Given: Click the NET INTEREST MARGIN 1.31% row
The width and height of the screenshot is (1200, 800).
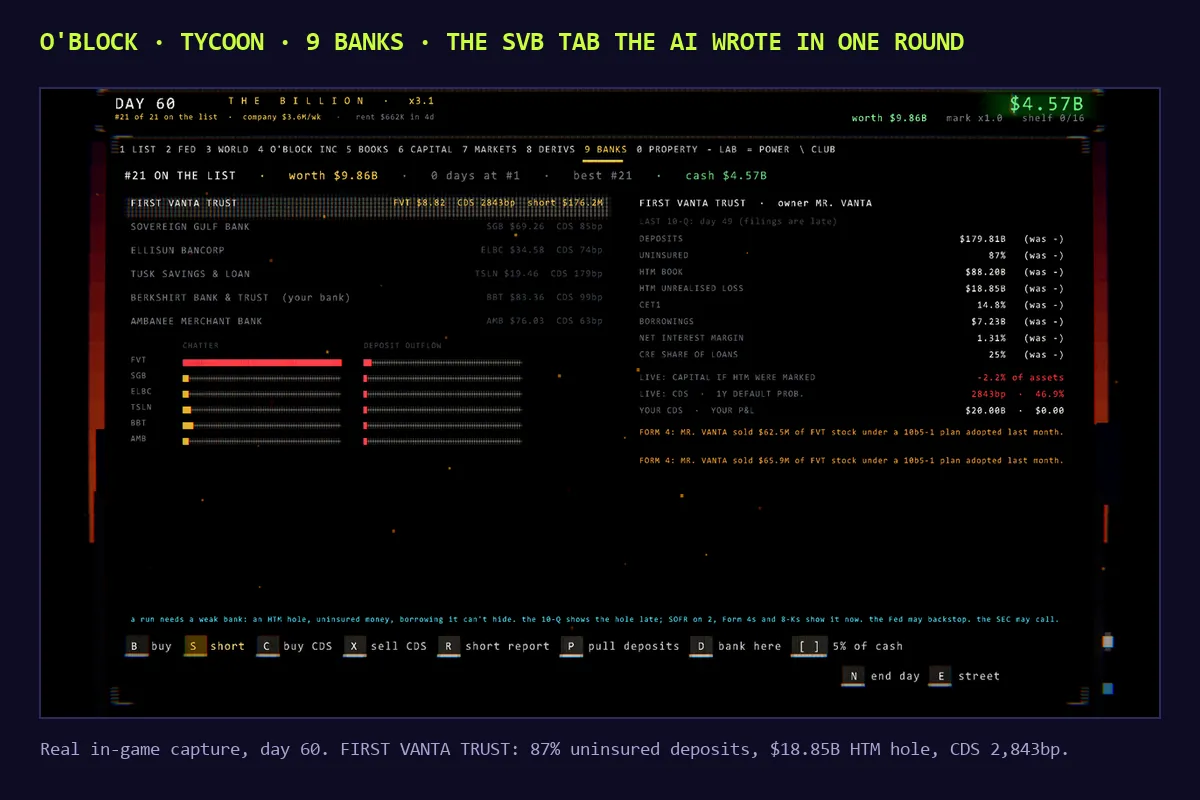Looking at the screenshot, I should tap(851, 338).
